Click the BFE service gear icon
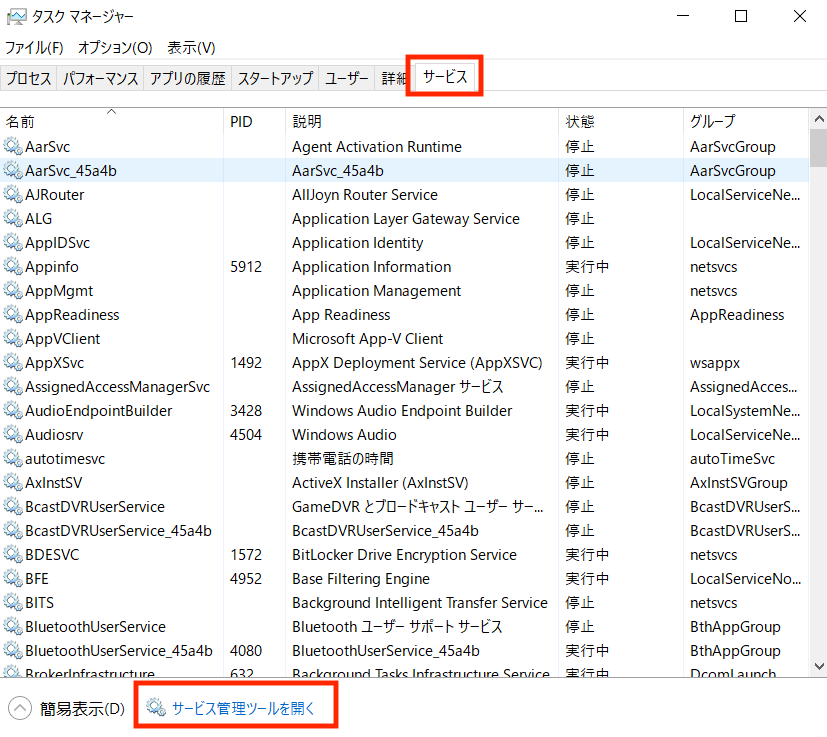This screenshot has height=737, width=827. 14,578
